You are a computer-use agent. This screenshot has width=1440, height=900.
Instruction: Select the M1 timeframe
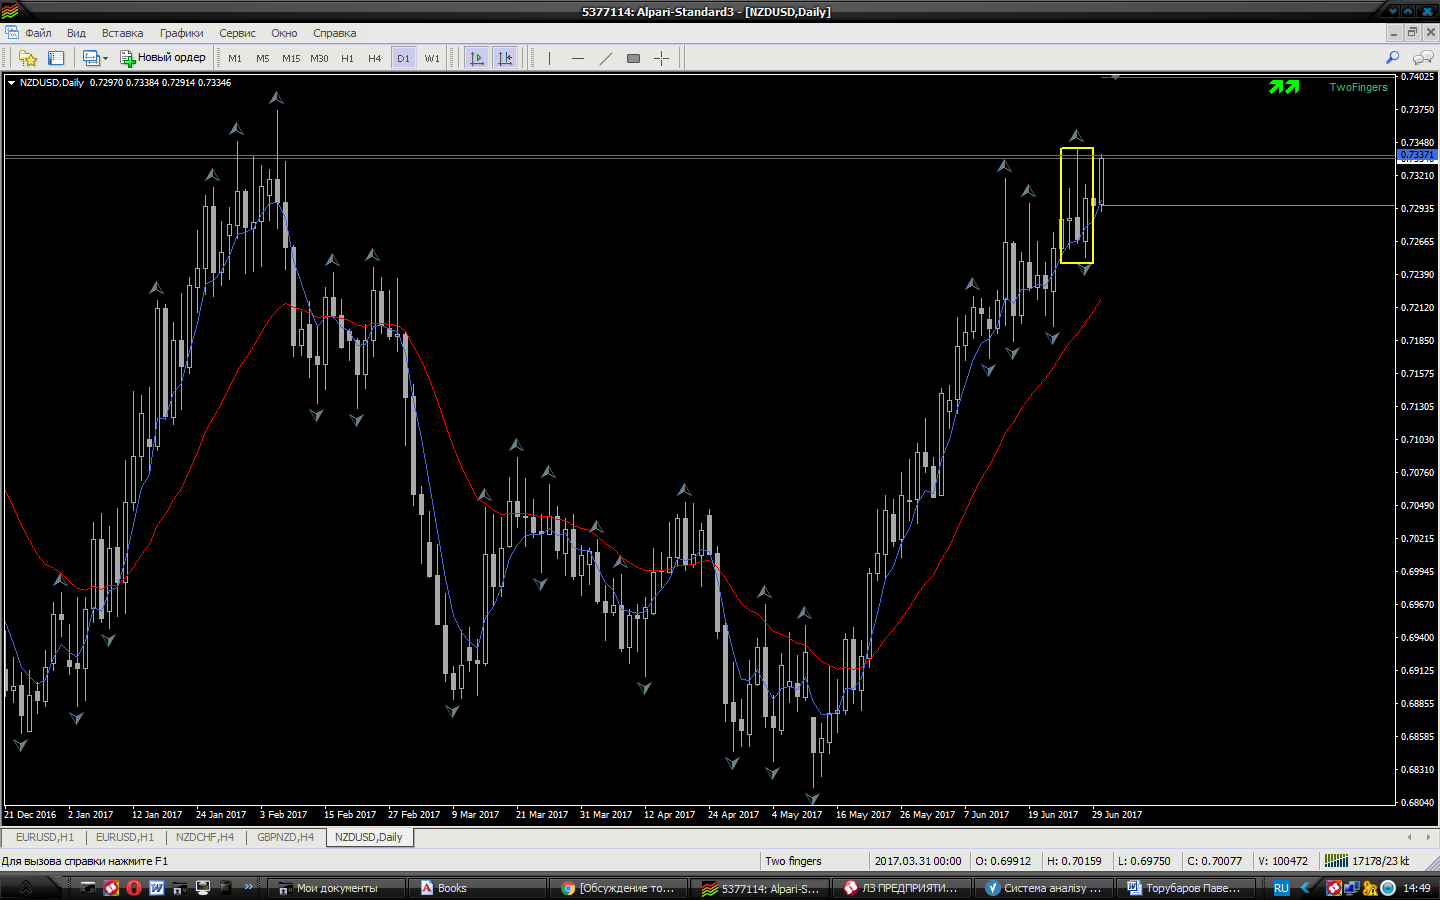[235, 58]
